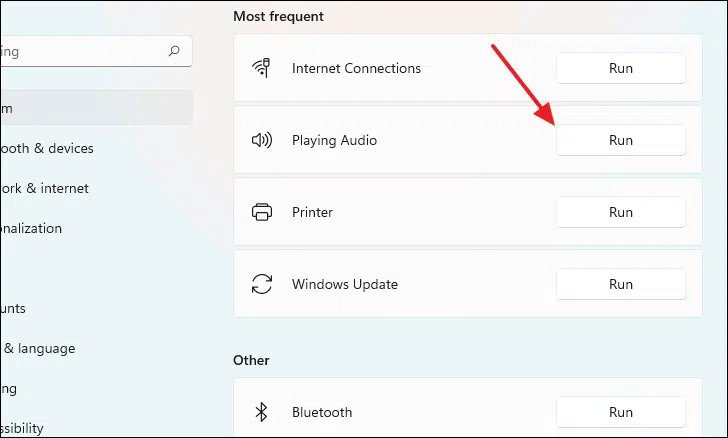Click the Printer label text
Viewport: 728px width, 438px height.
[x=312, y=212]
